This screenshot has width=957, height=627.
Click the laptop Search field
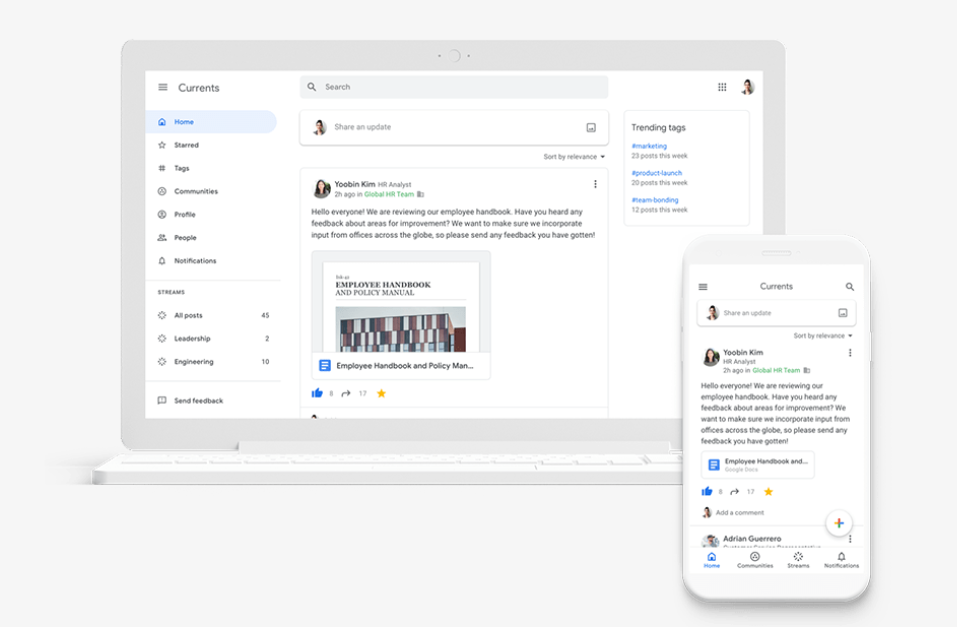click(453, 87)
